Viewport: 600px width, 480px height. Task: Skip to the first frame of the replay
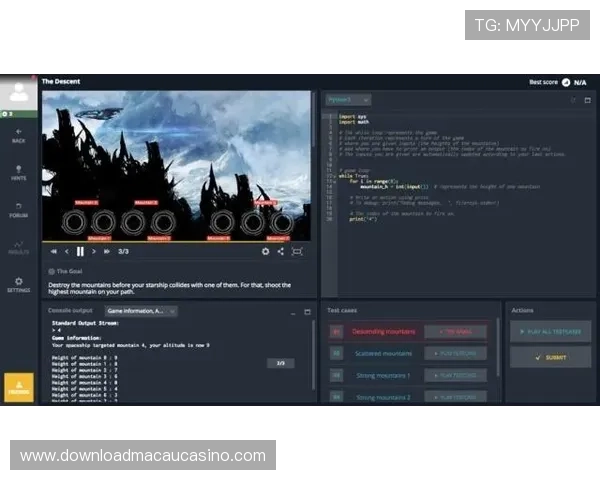[x=54, y=252]
